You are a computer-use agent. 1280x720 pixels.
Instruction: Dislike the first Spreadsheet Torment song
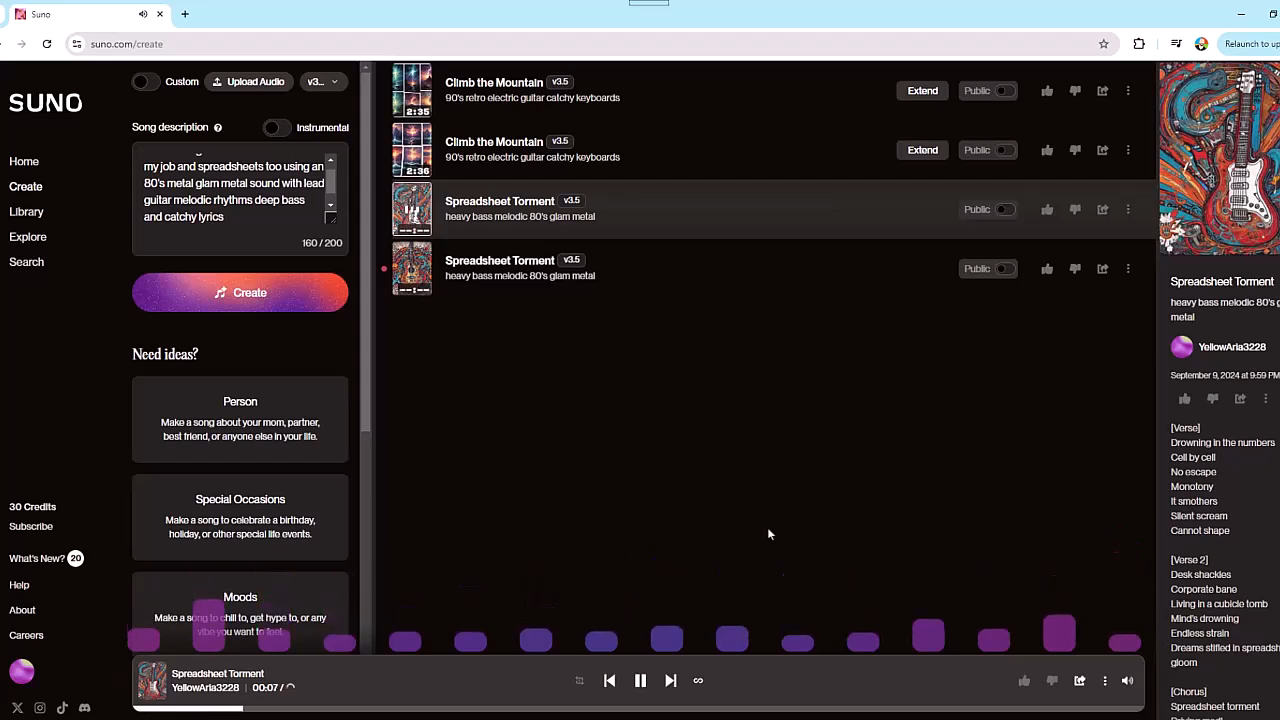[1075, 209]
